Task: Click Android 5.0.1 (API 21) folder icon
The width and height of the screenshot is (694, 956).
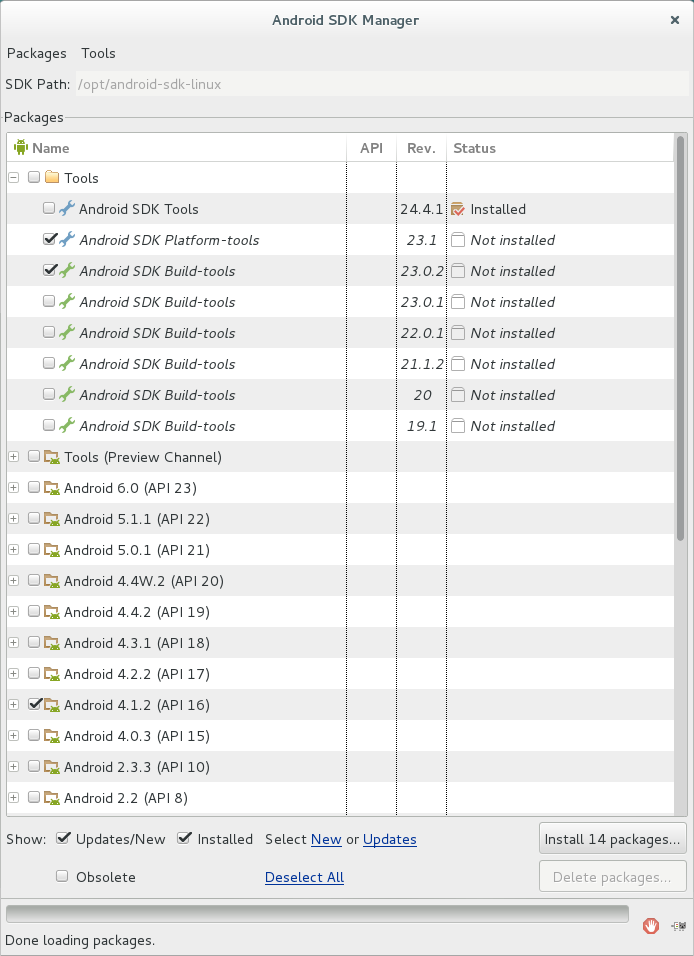Action: click(52, 550)
